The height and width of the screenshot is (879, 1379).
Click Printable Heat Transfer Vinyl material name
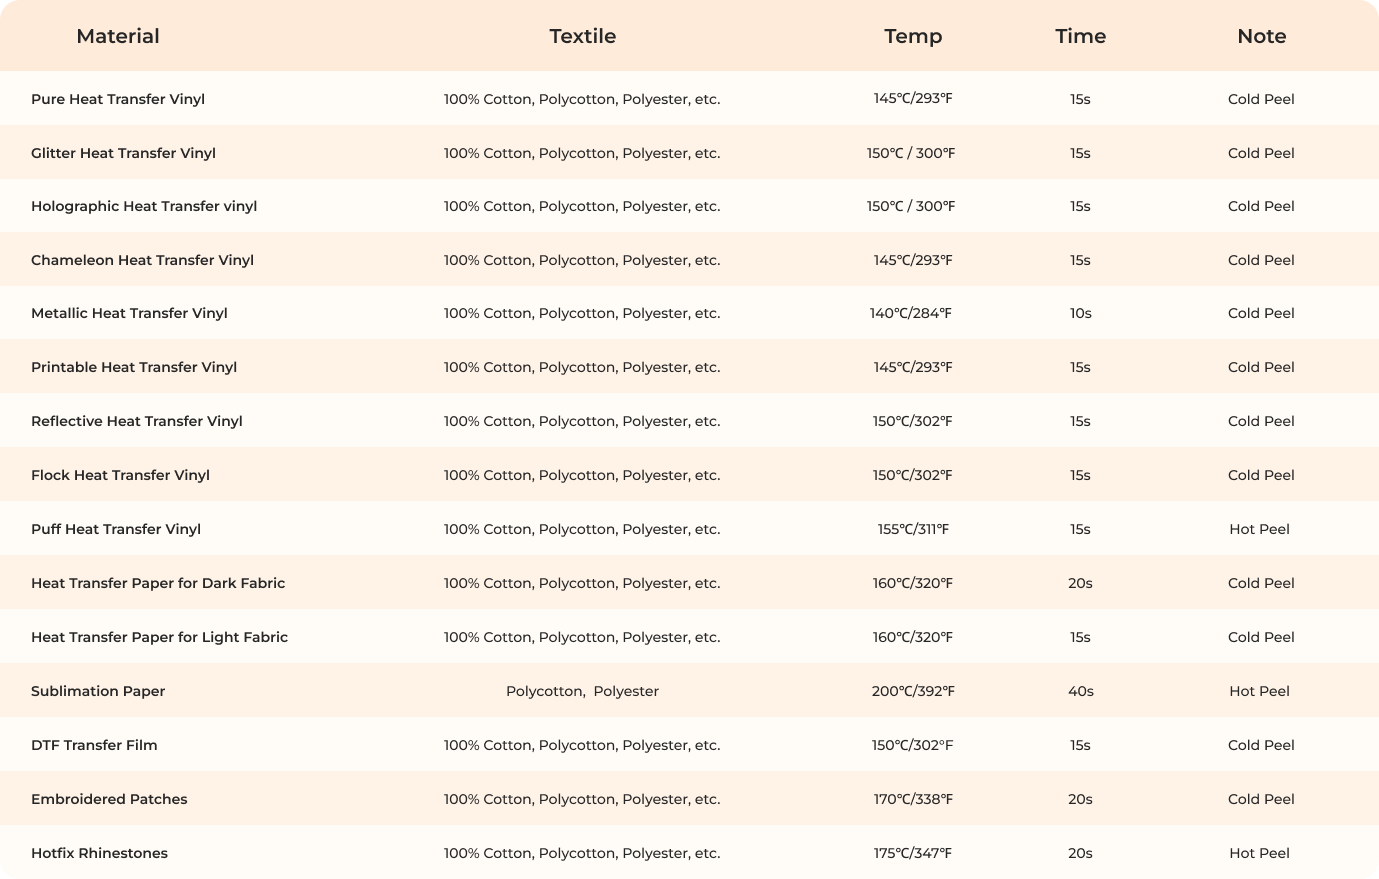134,367
